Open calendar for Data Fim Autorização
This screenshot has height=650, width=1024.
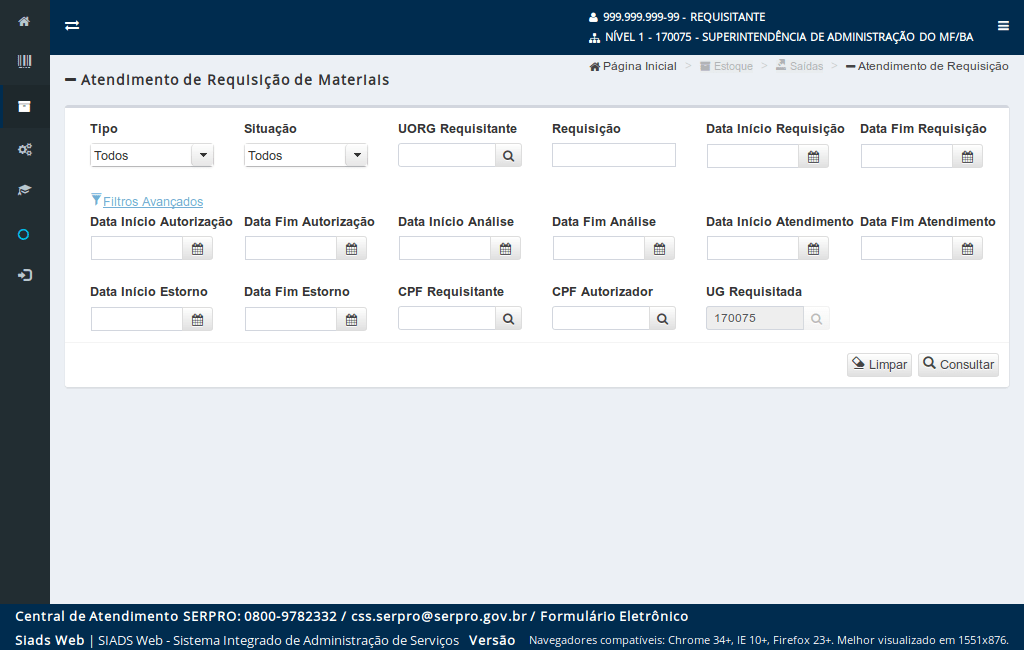(351, 249)
